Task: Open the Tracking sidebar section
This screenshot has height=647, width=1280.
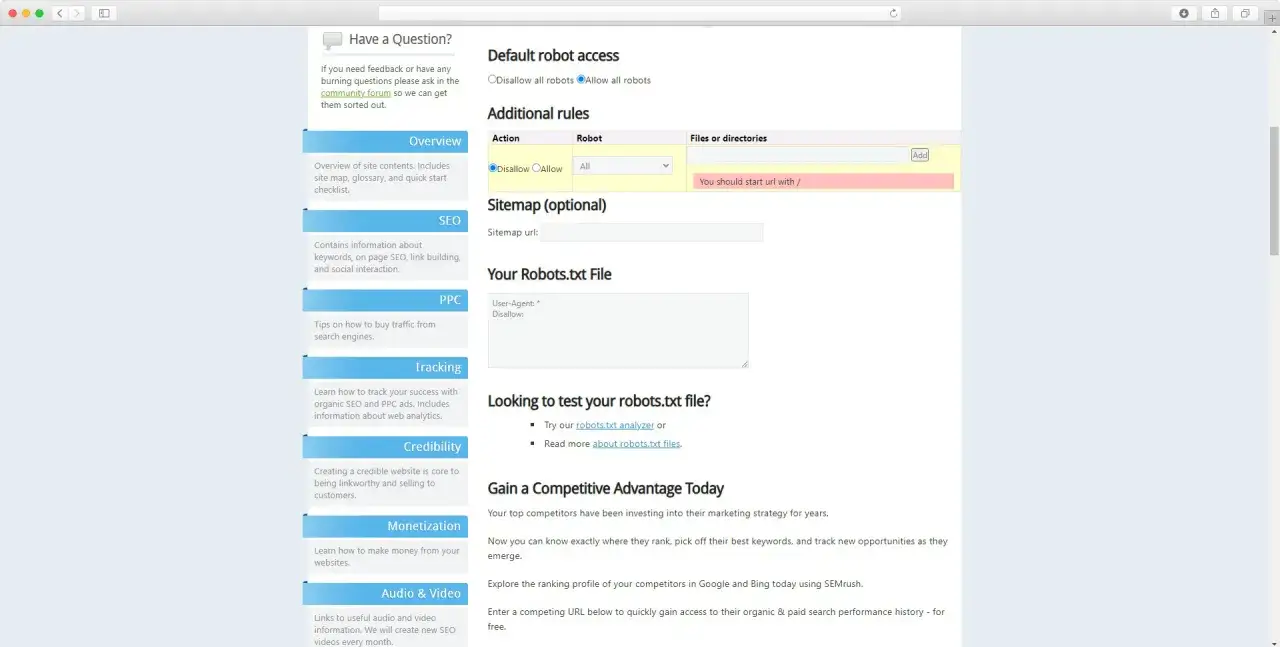Action: click(385, 367)
